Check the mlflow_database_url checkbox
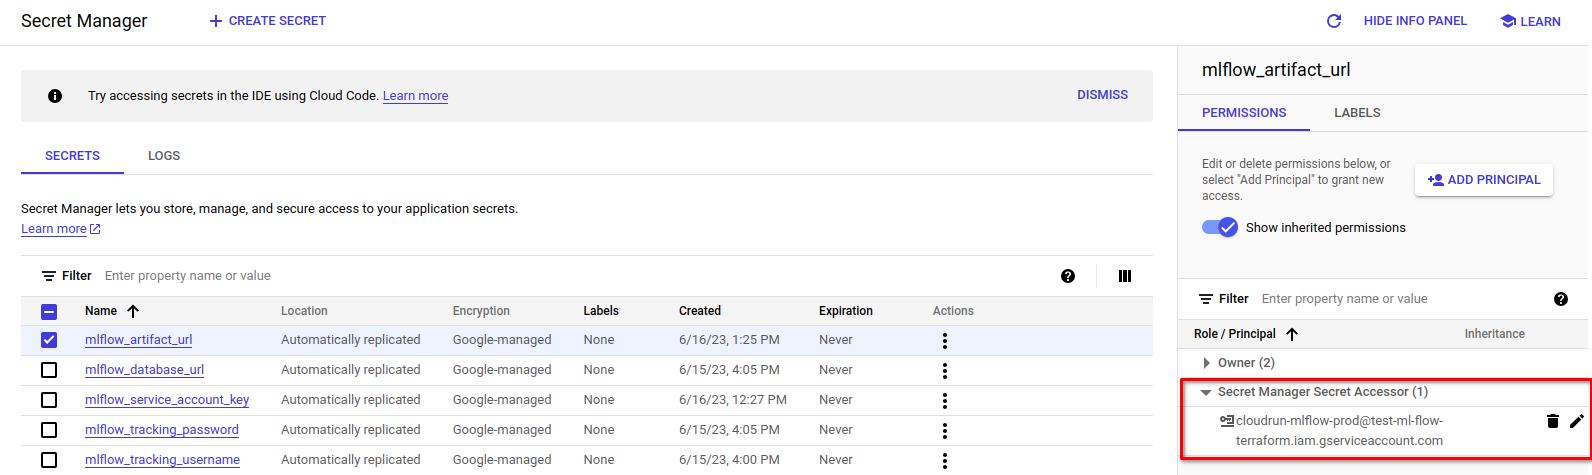The image size is (1592, 475). [49, 370]
